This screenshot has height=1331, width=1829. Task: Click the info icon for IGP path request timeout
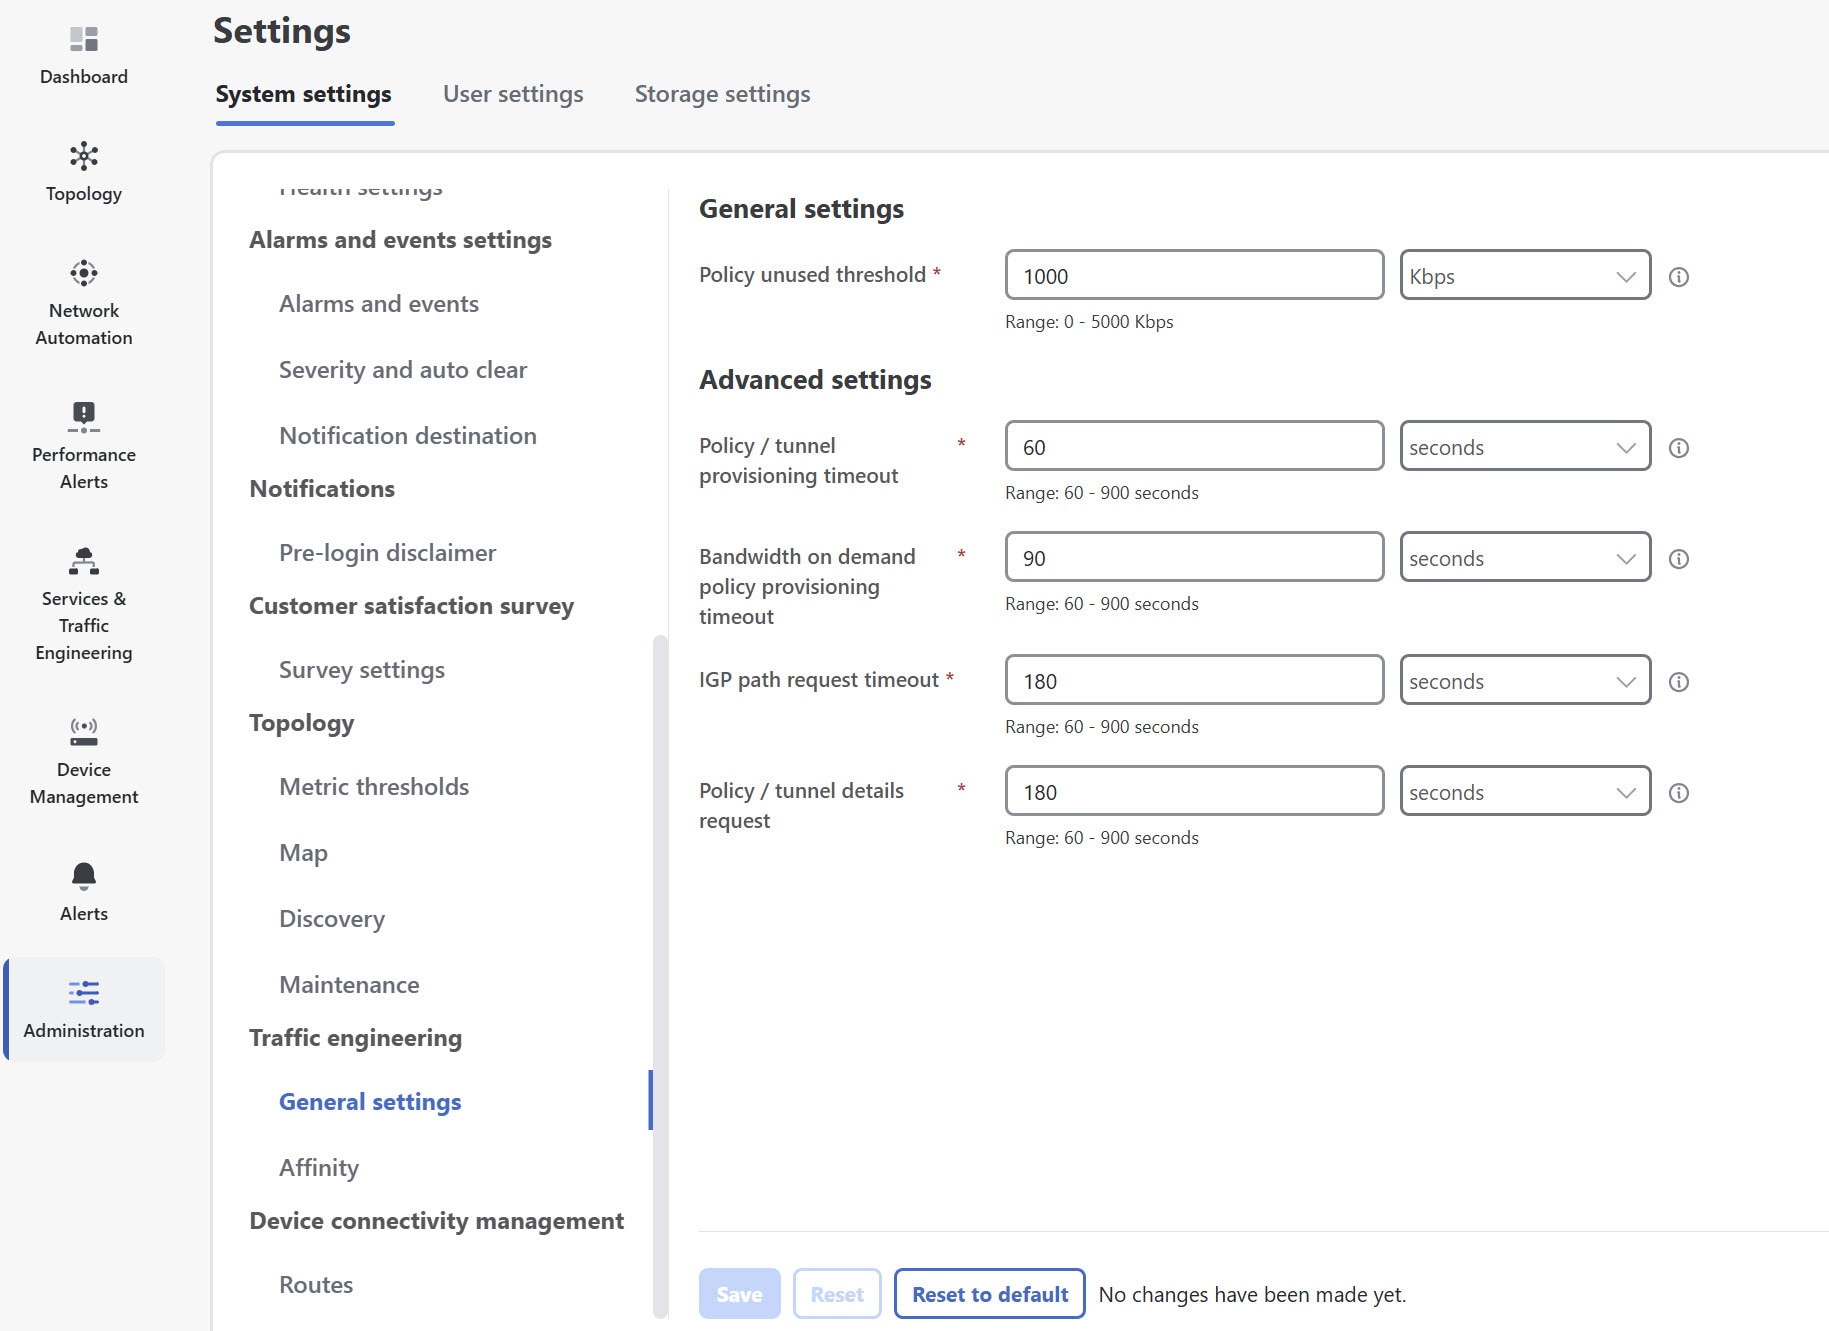click(x=1679, y=682)
